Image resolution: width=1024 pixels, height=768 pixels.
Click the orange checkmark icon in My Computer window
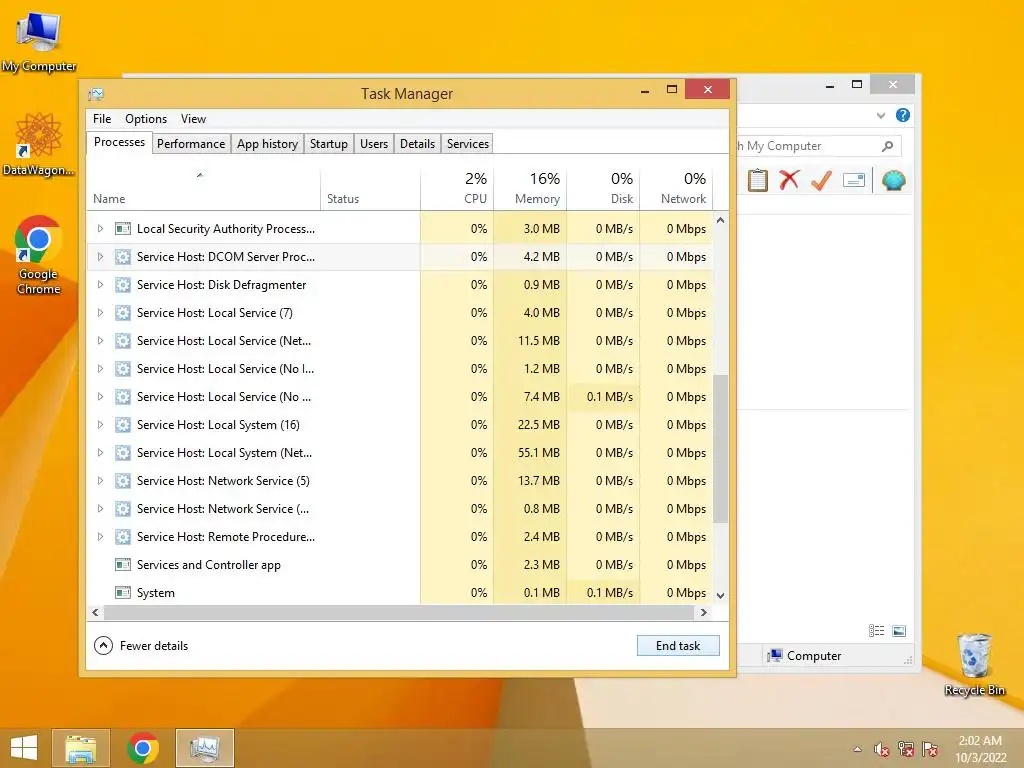point(821,180)
